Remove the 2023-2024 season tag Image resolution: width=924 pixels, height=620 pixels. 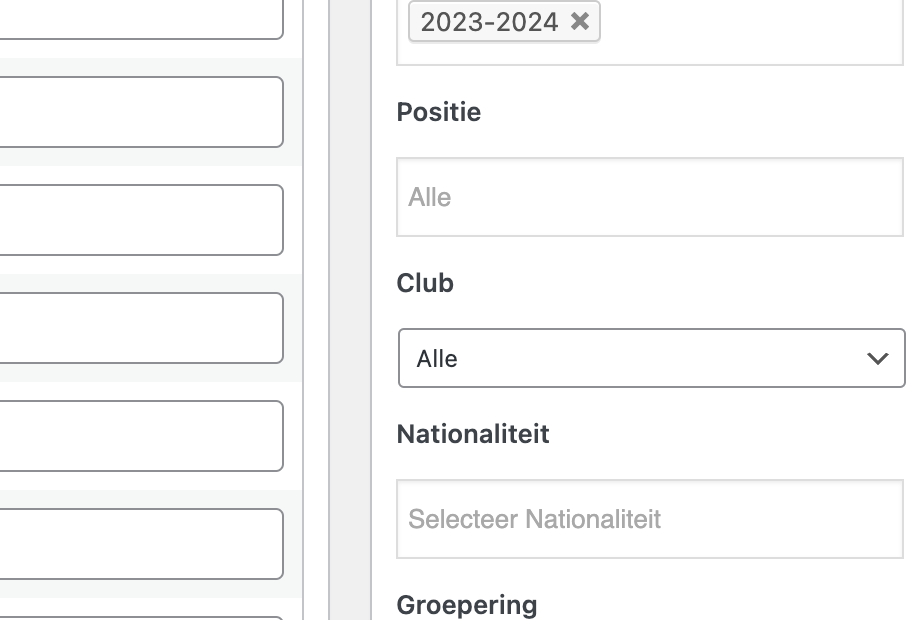(580, 22)
